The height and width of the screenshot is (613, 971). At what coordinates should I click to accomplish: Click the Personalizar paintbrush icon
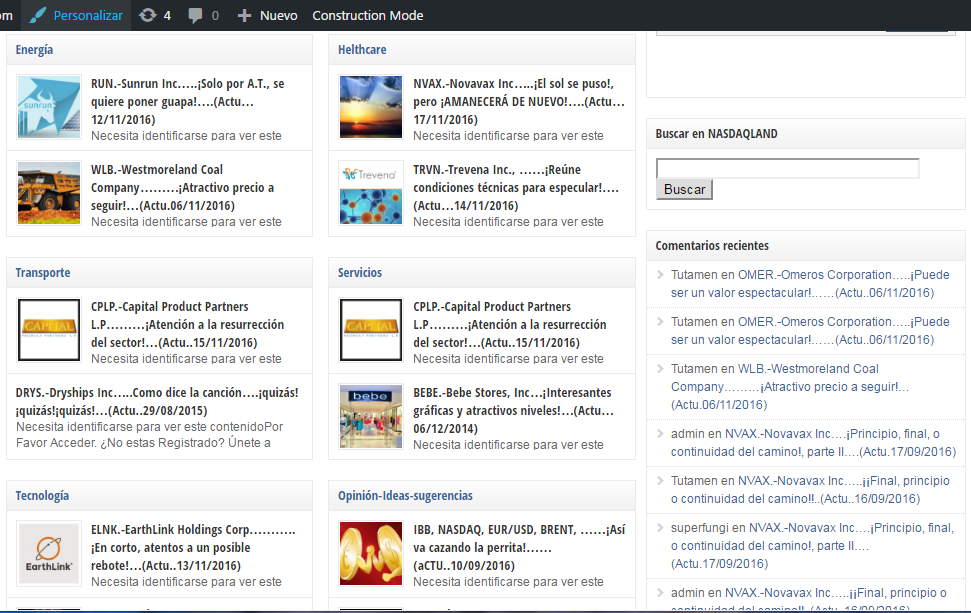(38, 15)
